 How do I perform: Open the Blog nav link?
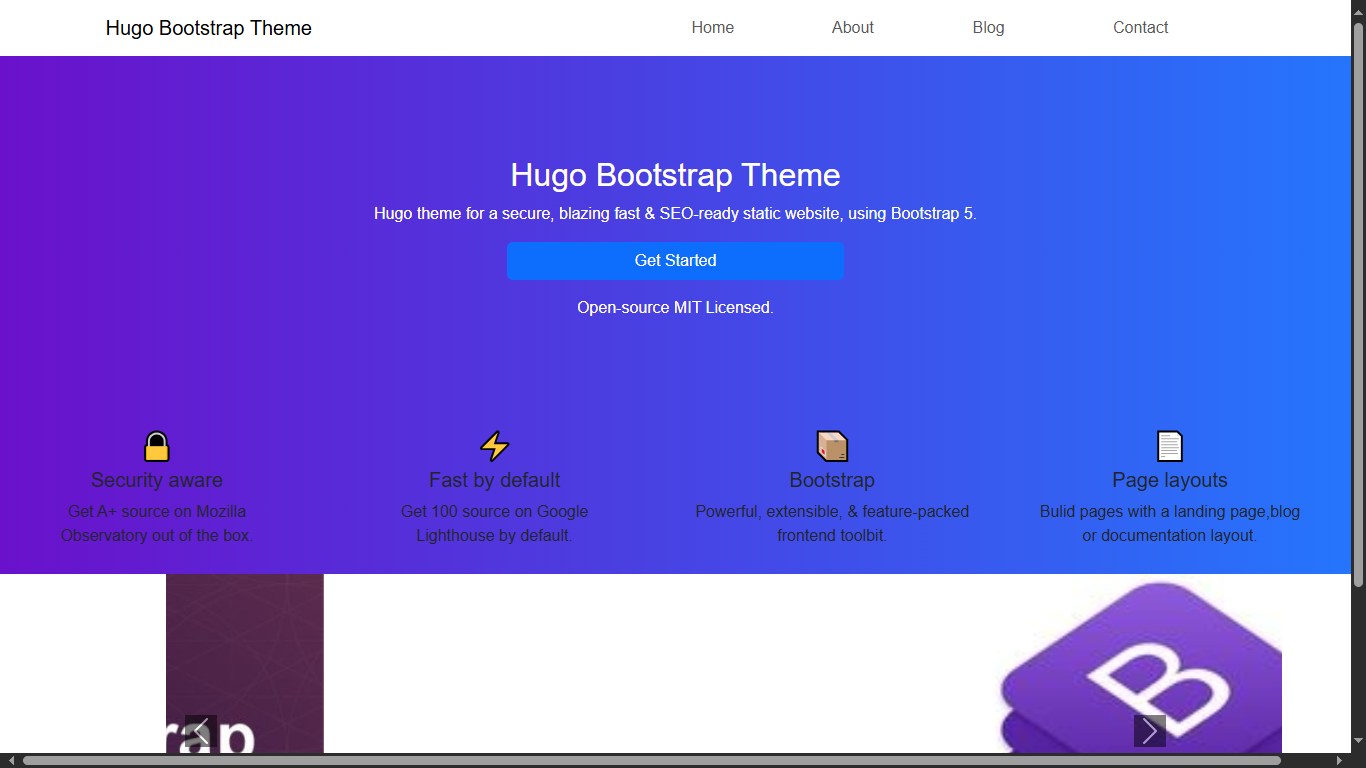coord(988,28)
